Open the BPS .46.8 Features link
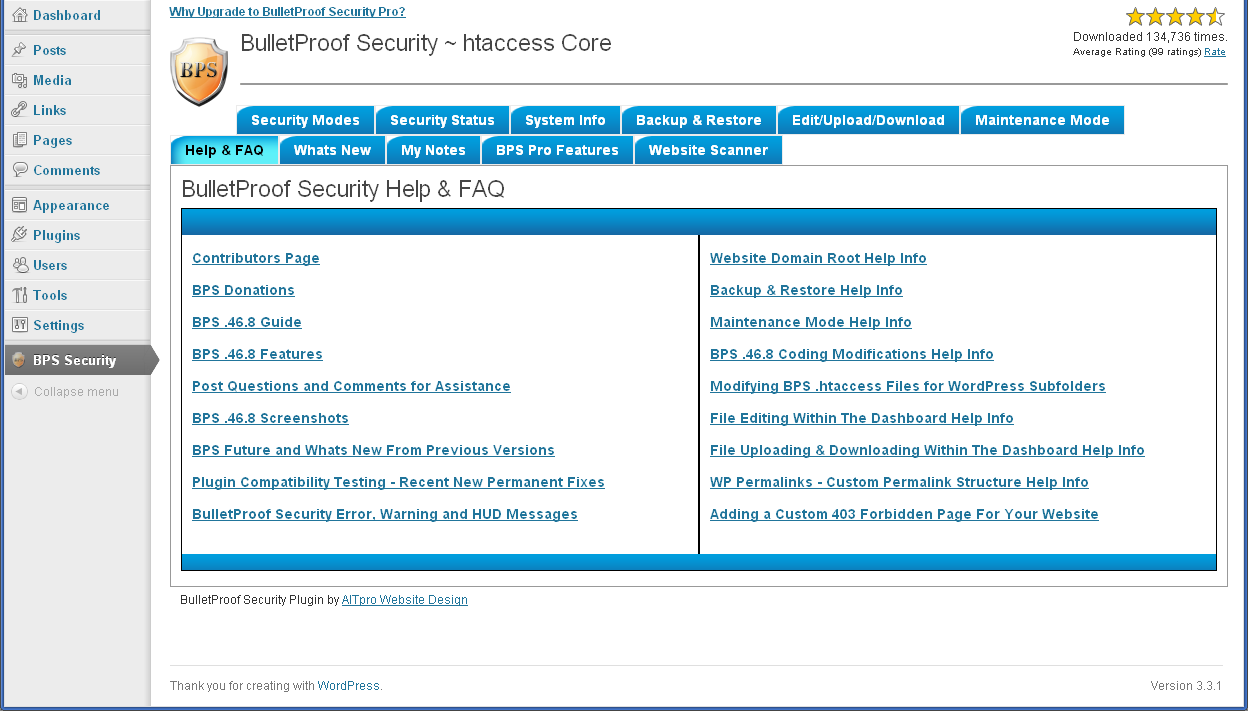1248x711 pixels. [257, 354]
